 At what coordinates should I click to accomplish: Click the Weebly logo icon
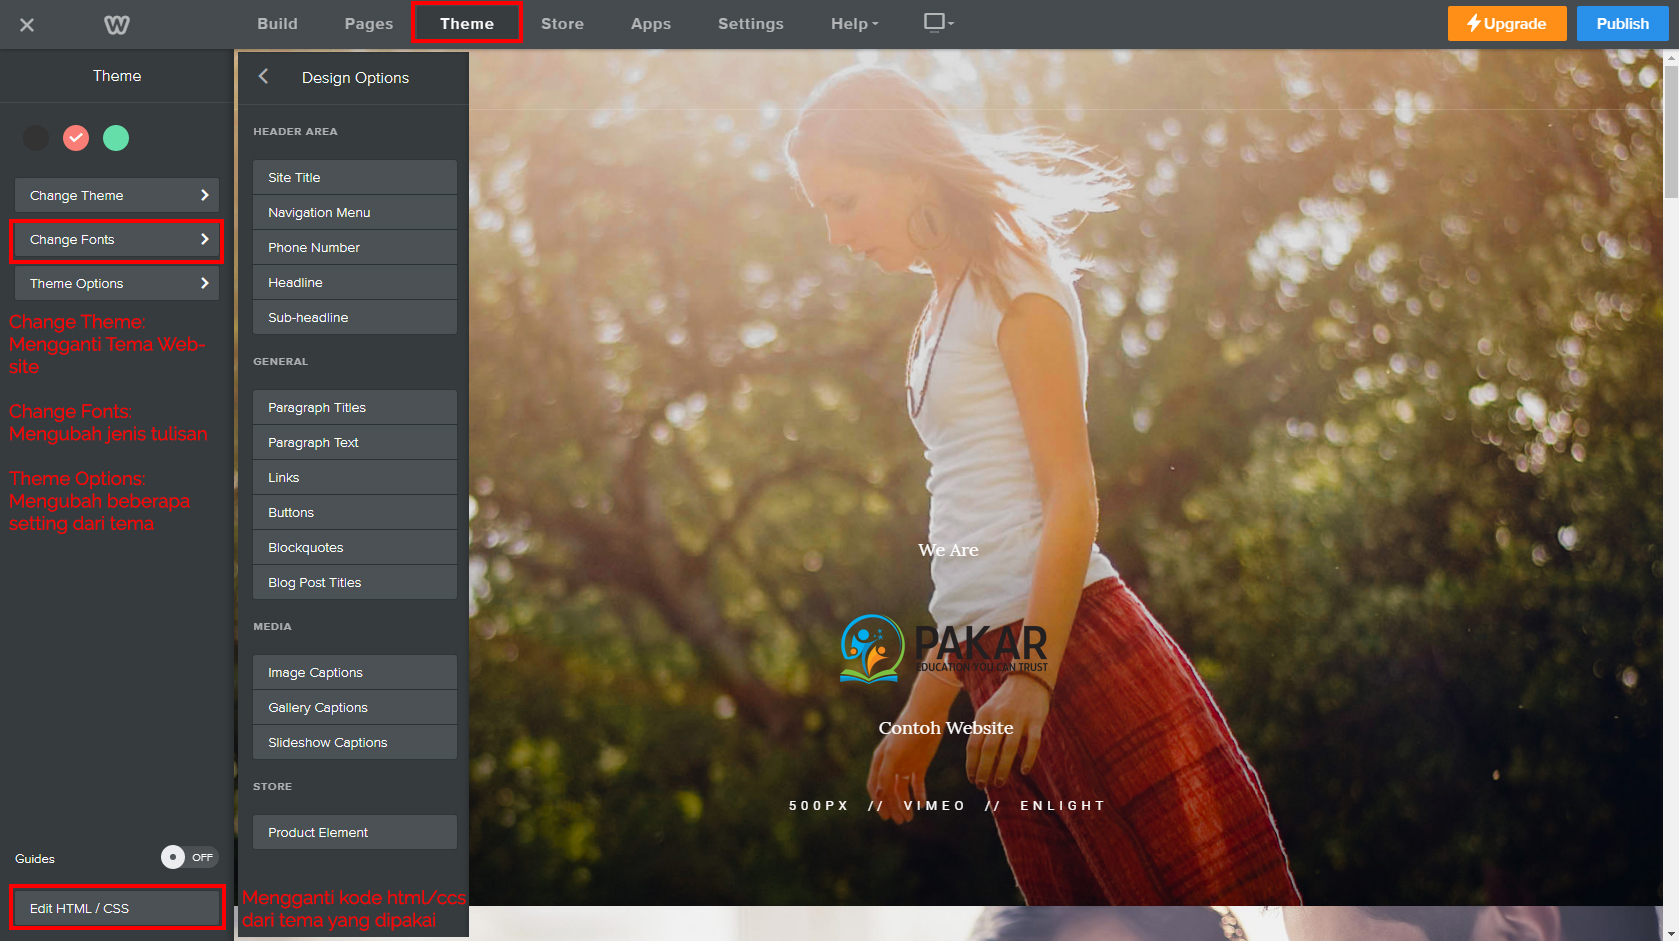pyautogui.click(x=117, y=24)
